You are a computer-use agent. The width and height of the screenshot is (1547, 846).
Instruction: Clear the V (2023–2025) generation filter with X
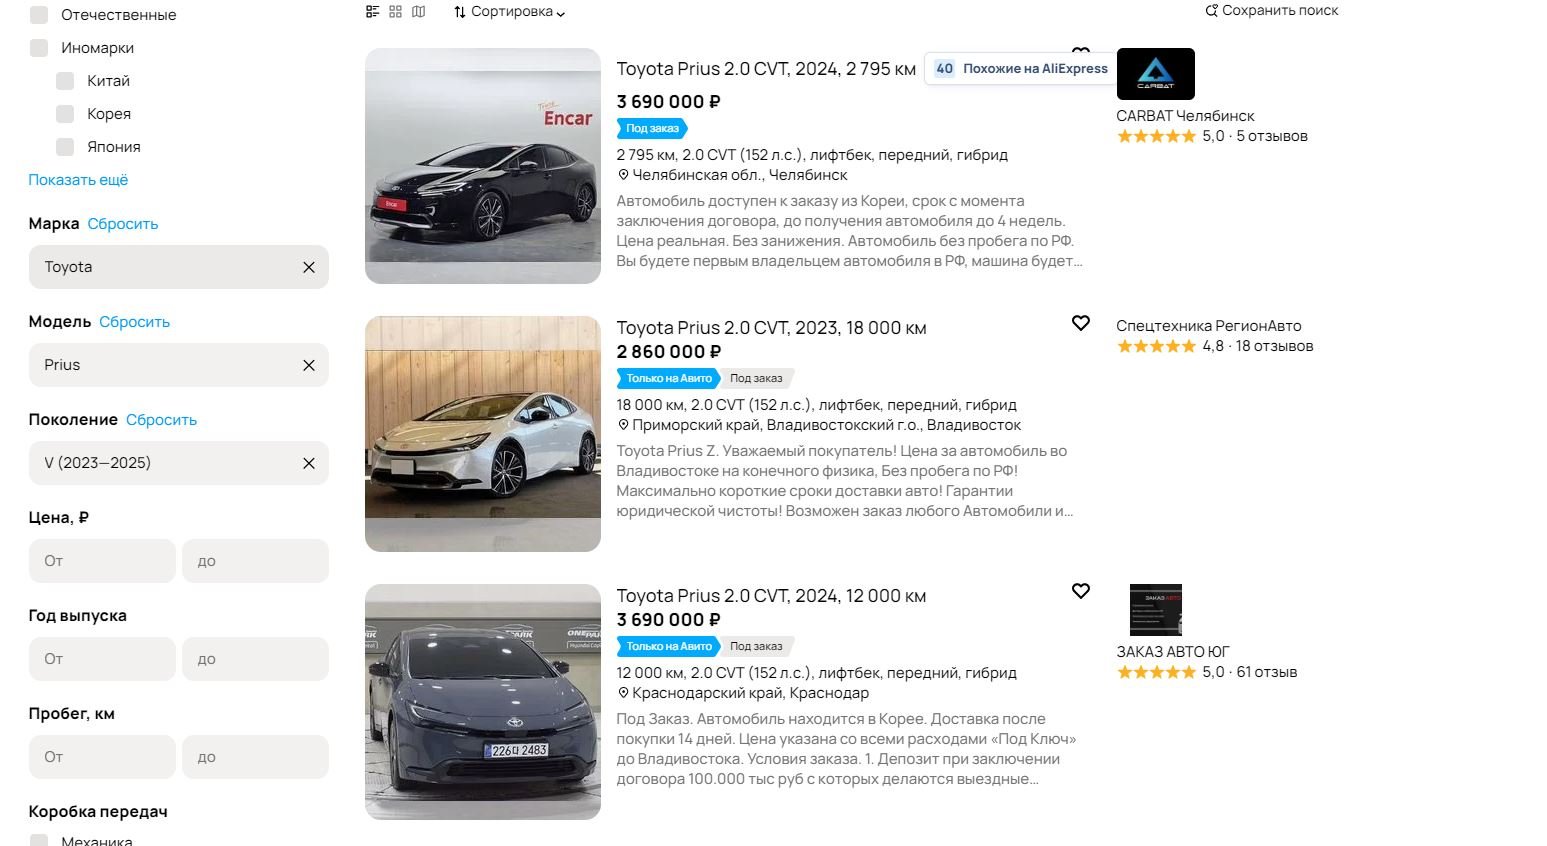(x=309, y=463)
